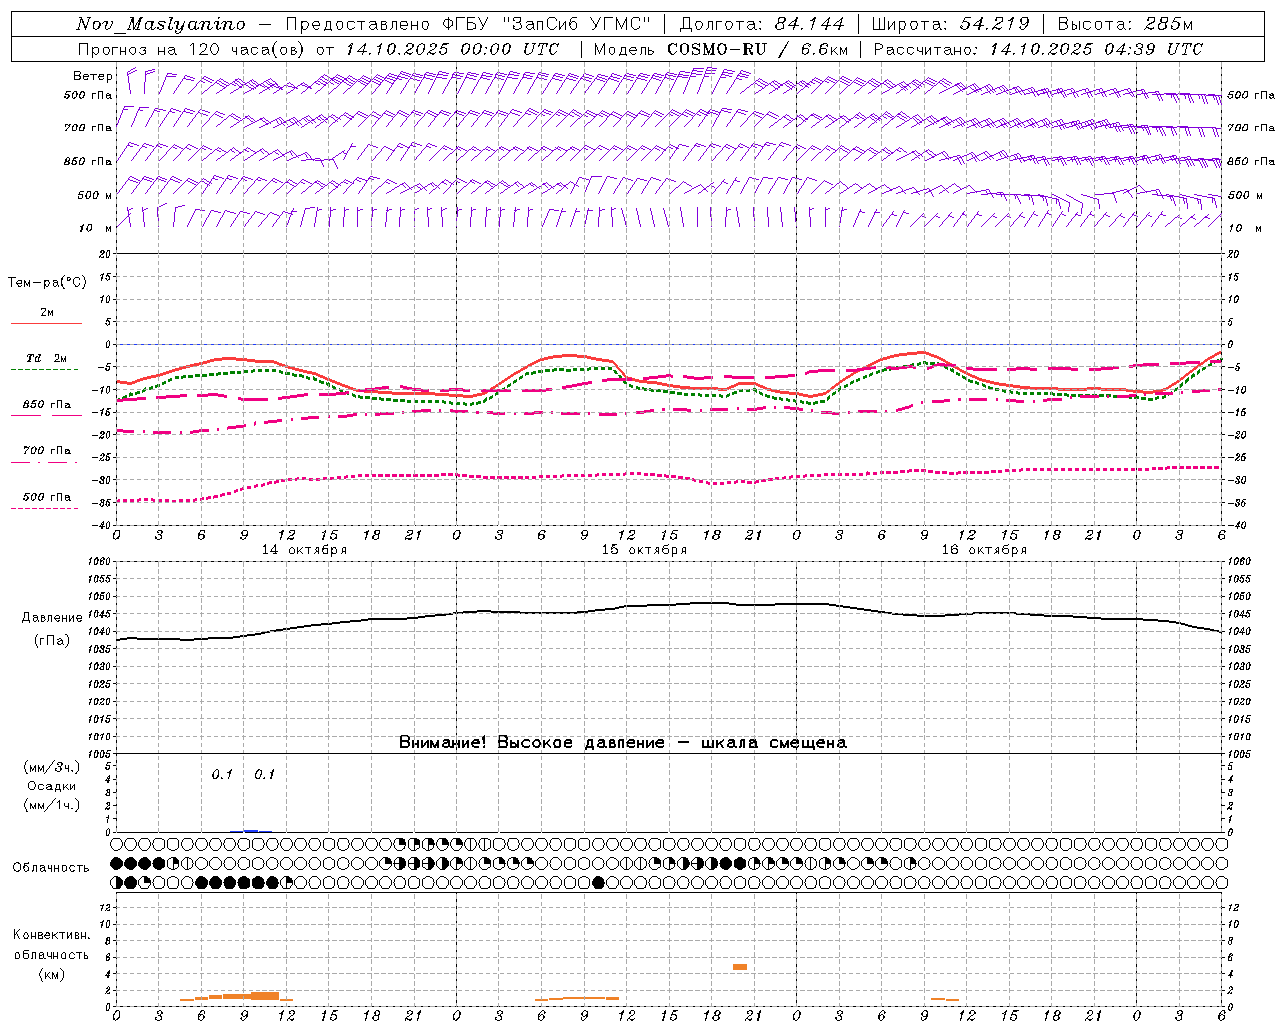
Task: Click the (гПа) pressure unit label
Action: [52, 641]
